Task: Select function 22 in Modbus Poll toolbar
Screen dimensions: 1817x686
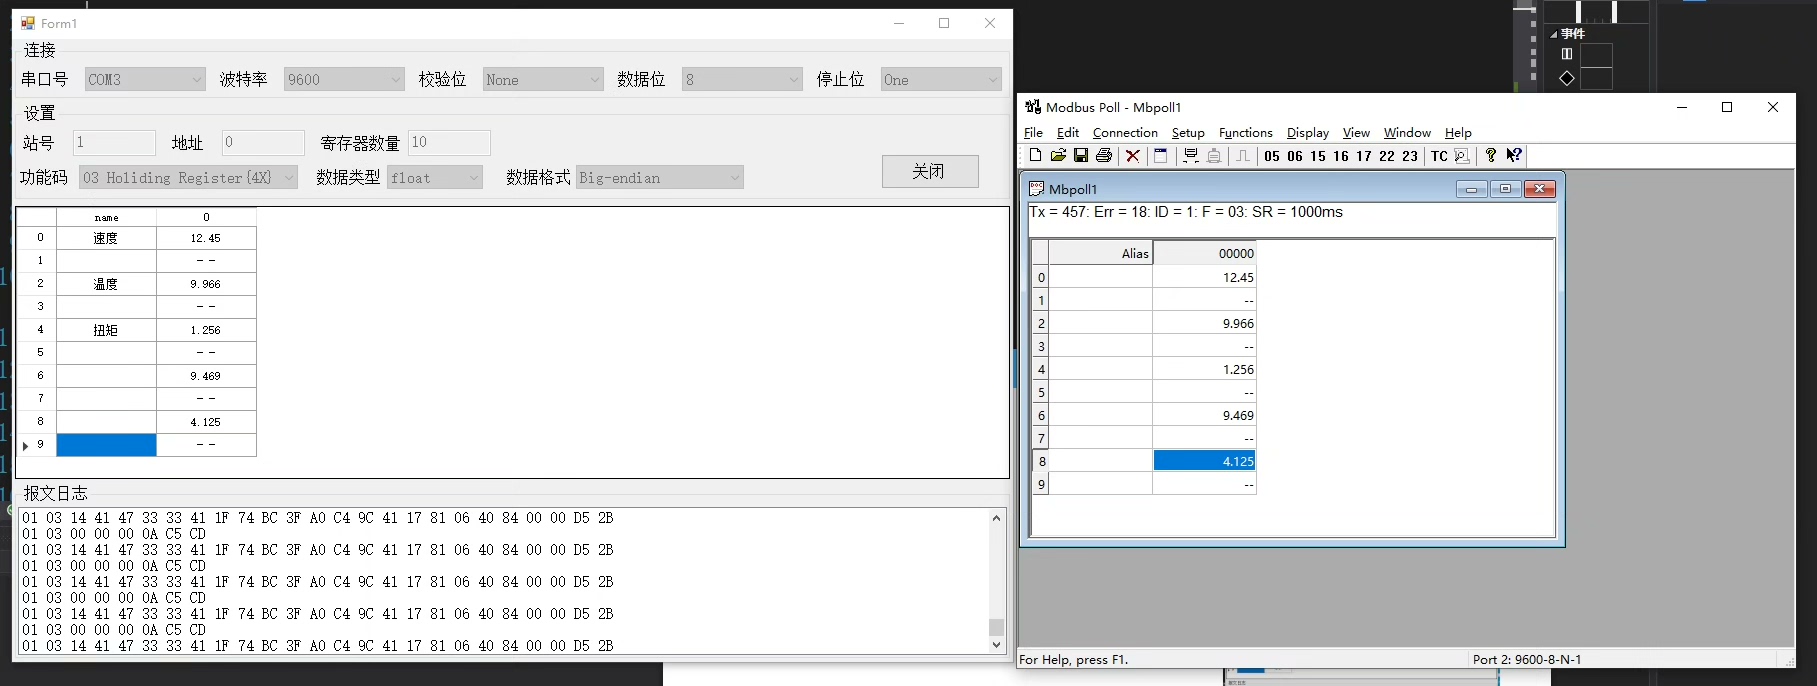Action: [x=1387, y=156]
